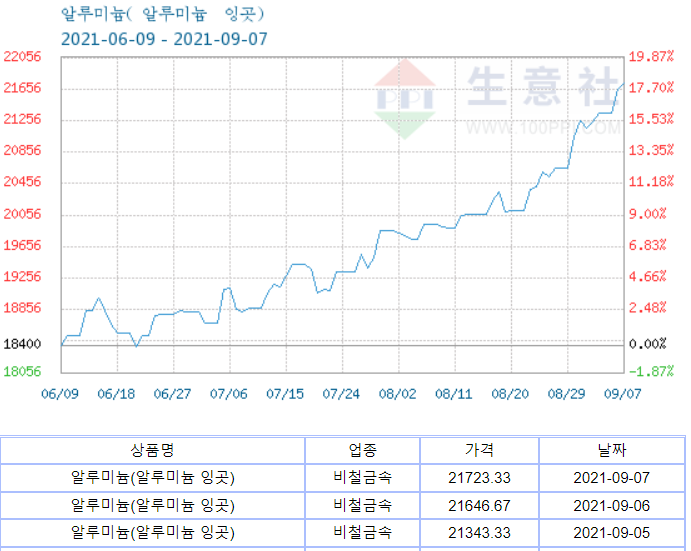Select the date range '2021-06-09 - 2021-09-07'

(164, 39)
